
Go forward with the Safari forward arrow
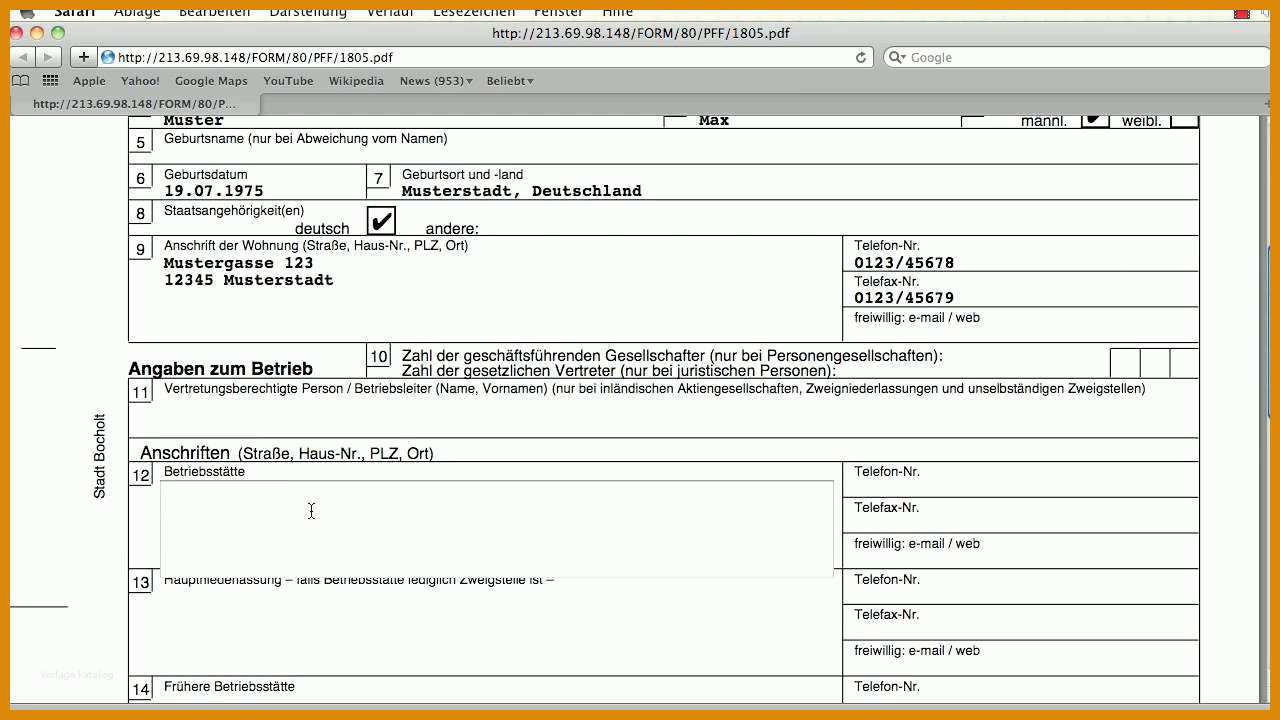point(48,58)
